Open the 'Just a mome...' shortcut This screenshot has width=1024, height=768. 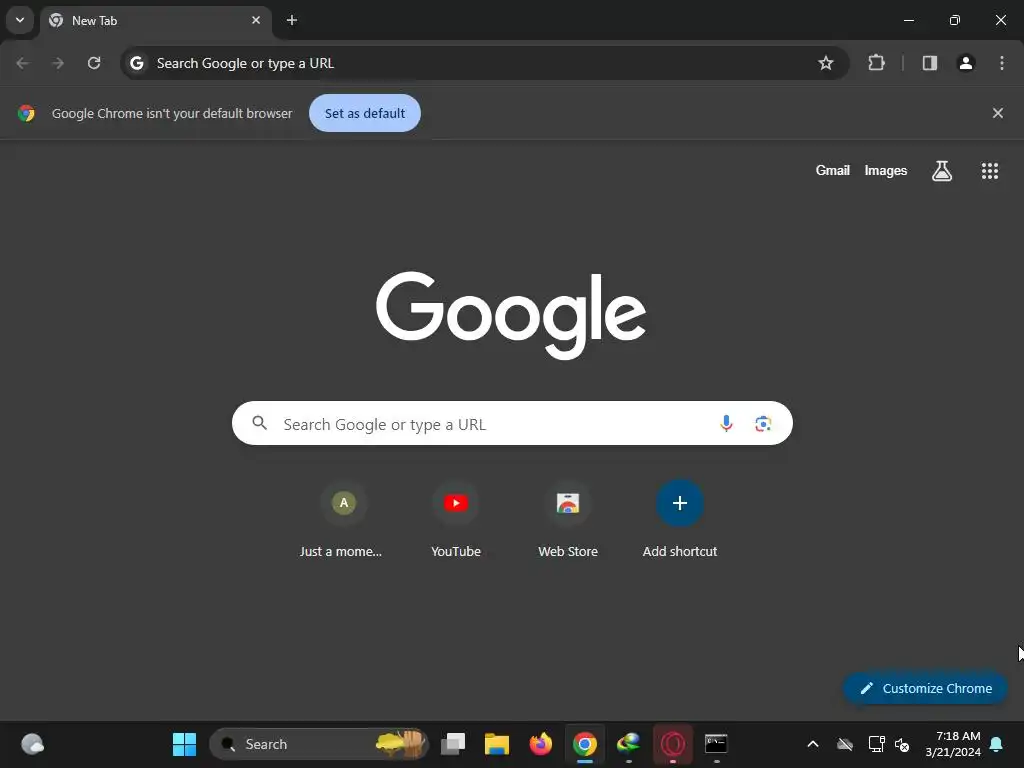[344, 520]
